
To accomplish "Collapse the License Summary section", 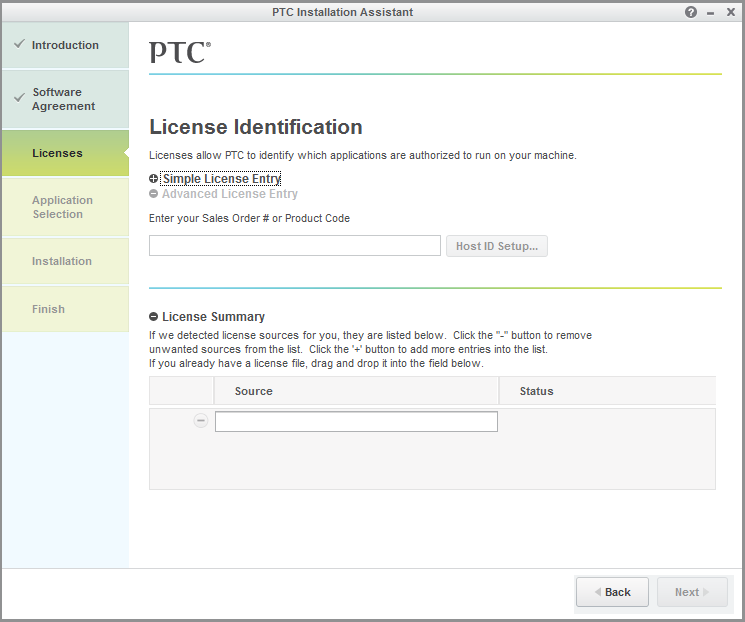I will pyautogui.click(x=153, y=316).
